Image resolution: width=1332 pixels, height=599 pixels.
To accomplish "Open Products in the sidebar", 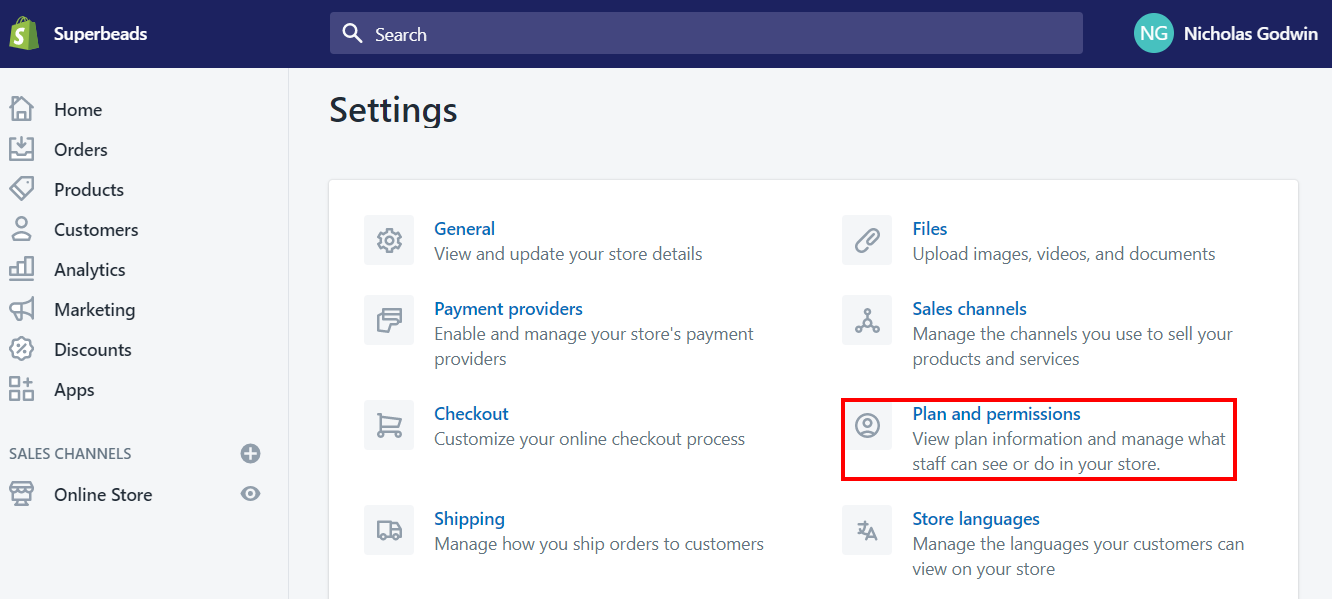I will pos(88,190).
